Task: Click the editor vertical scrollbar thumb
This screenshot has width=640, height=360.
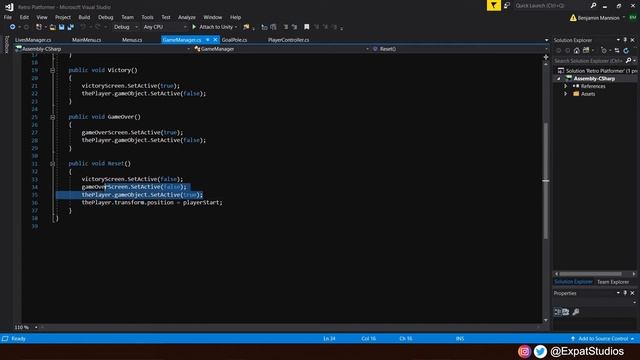Action: [x=546, y=181]
